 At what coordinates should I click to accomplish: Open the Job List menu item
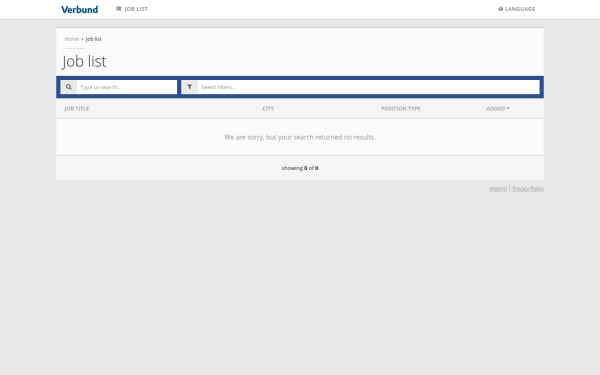pos(132,9)
